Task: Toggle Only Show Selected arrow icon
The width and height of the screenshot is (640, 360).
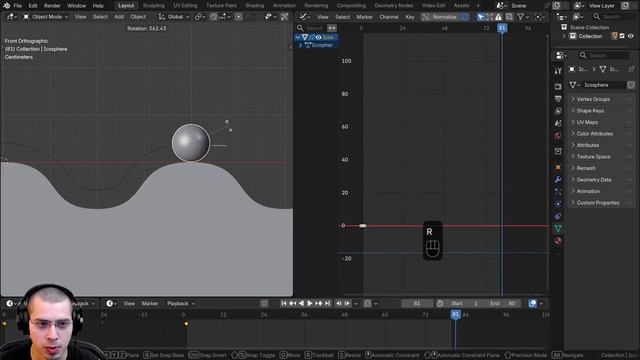Action: [x=480, y=17]
